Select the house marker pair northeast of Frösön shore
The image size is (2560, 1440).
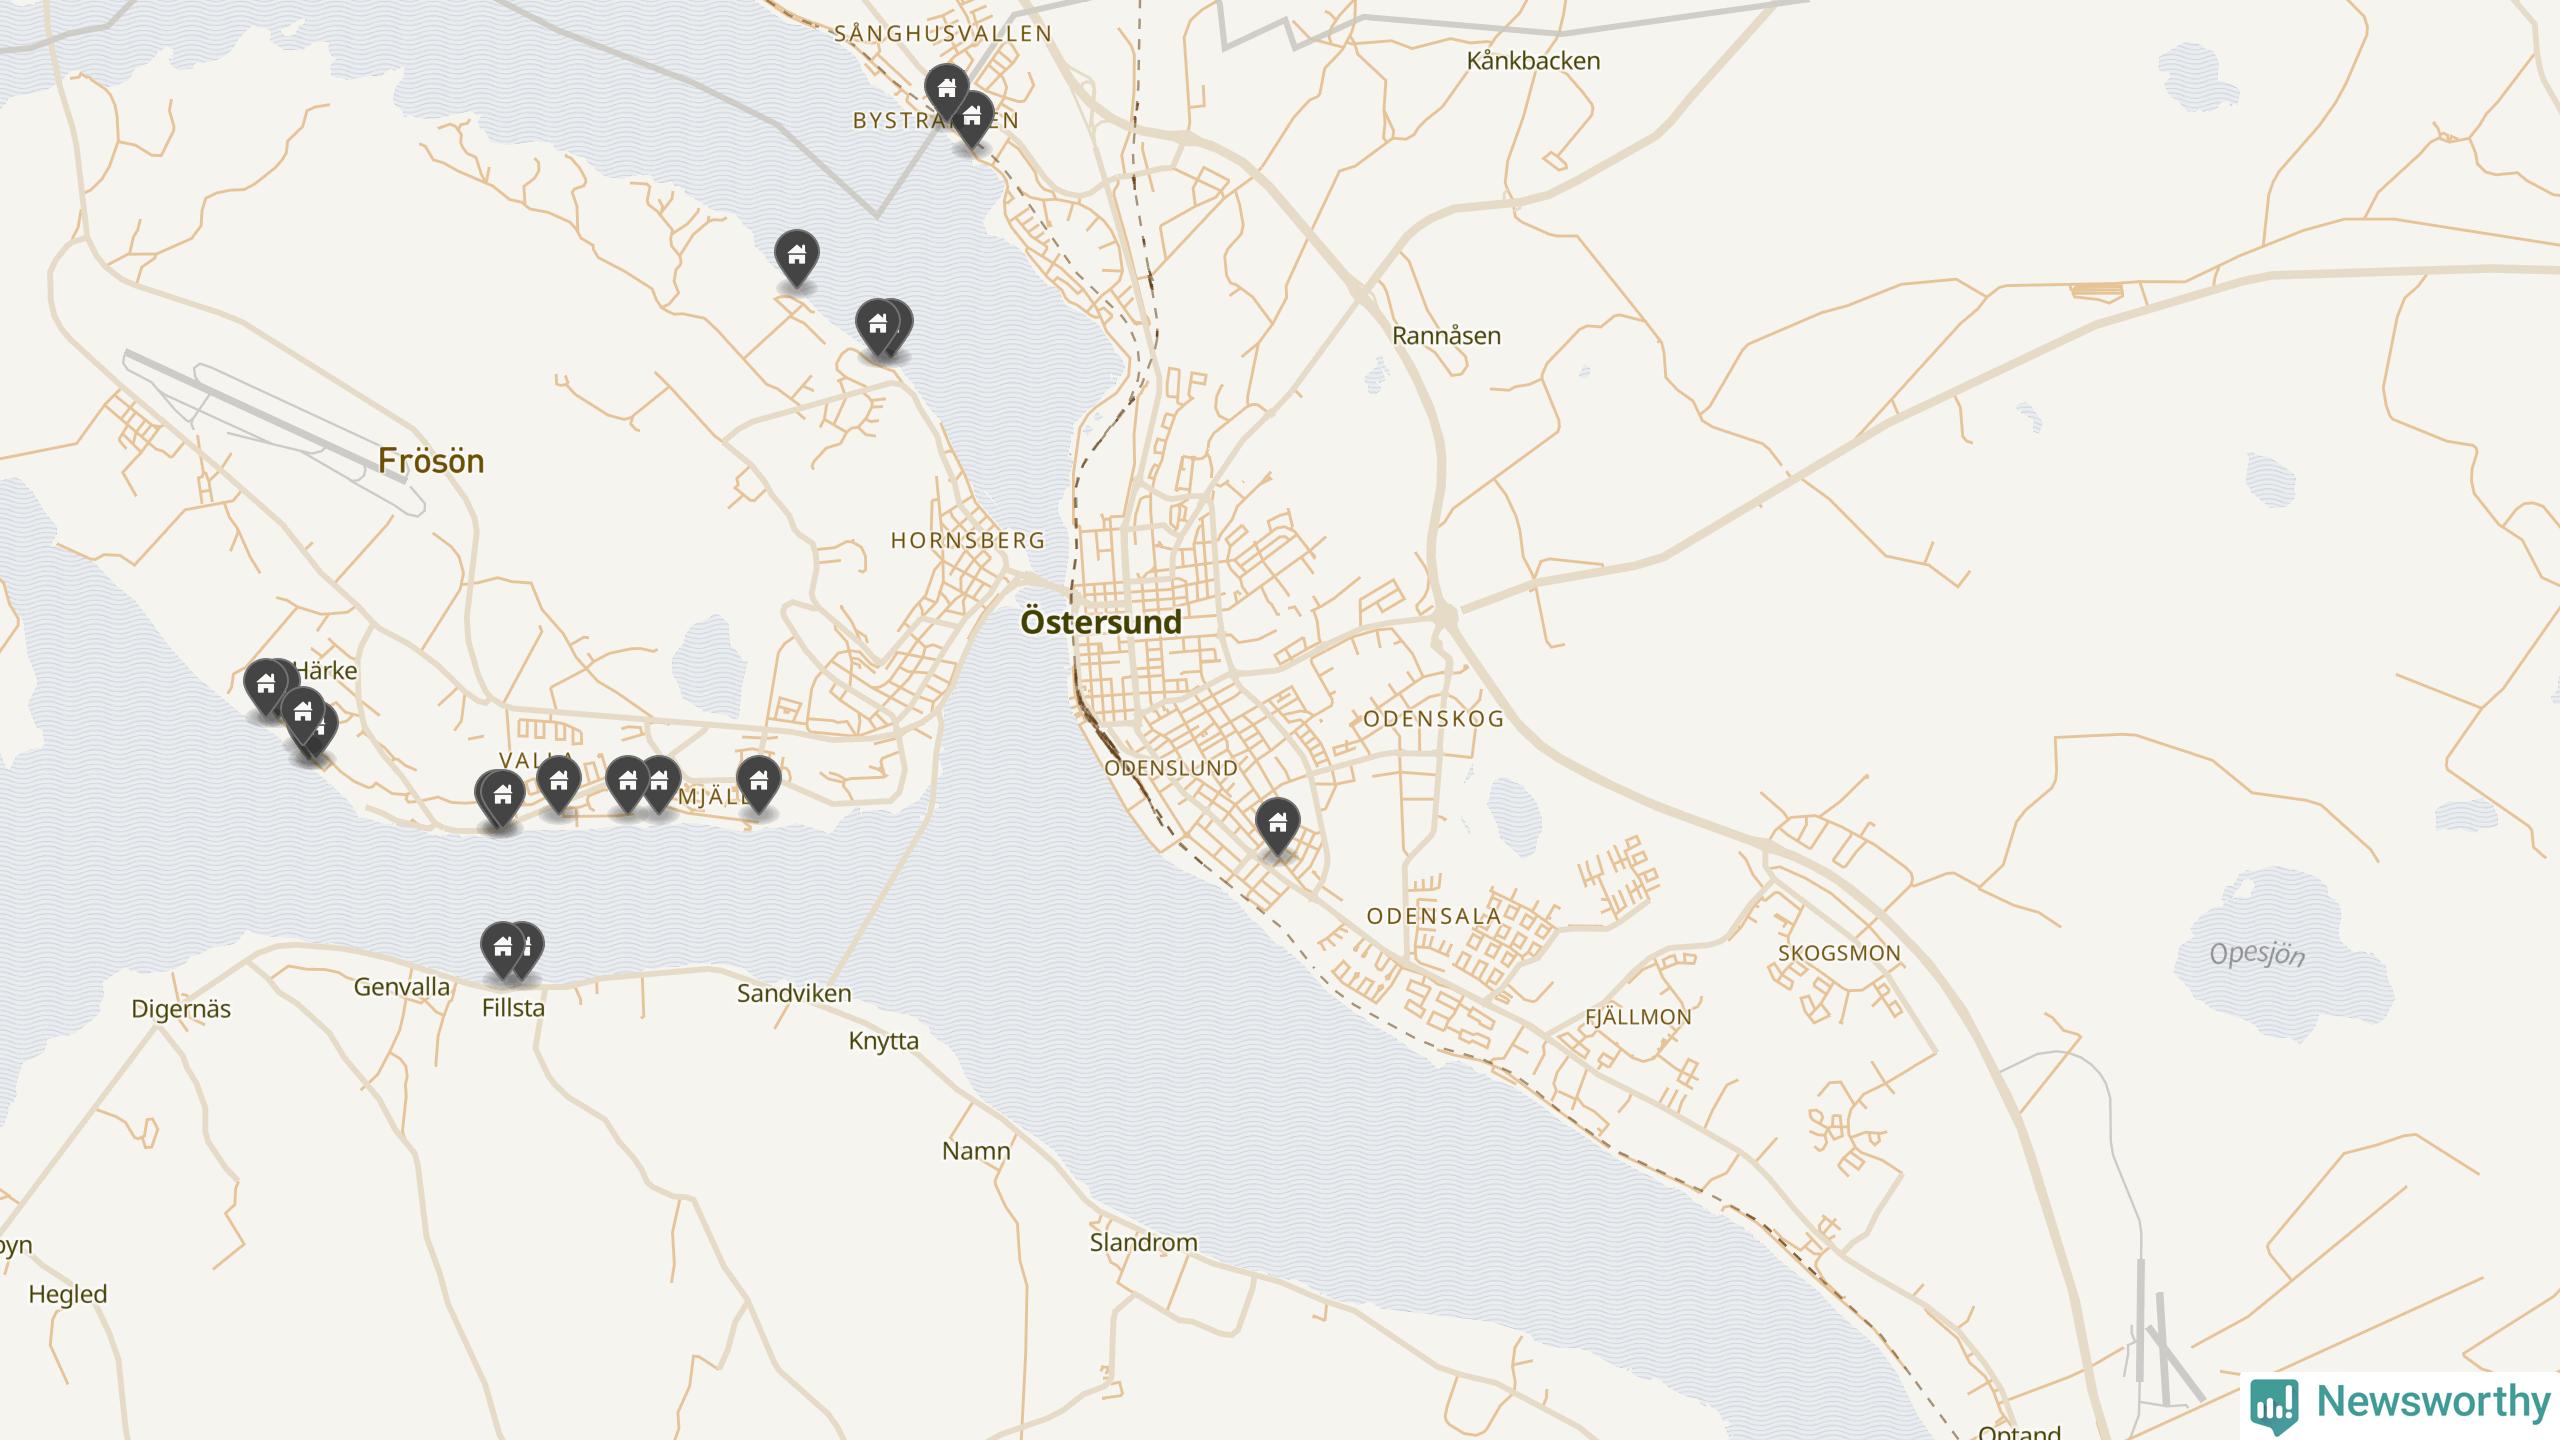[x=884, y=328]
